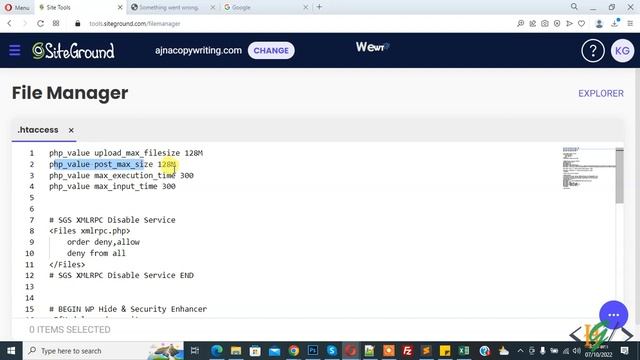
Task: Switch to Something went wrong tab
Action: pyautogui.click(x=168, y=7)
